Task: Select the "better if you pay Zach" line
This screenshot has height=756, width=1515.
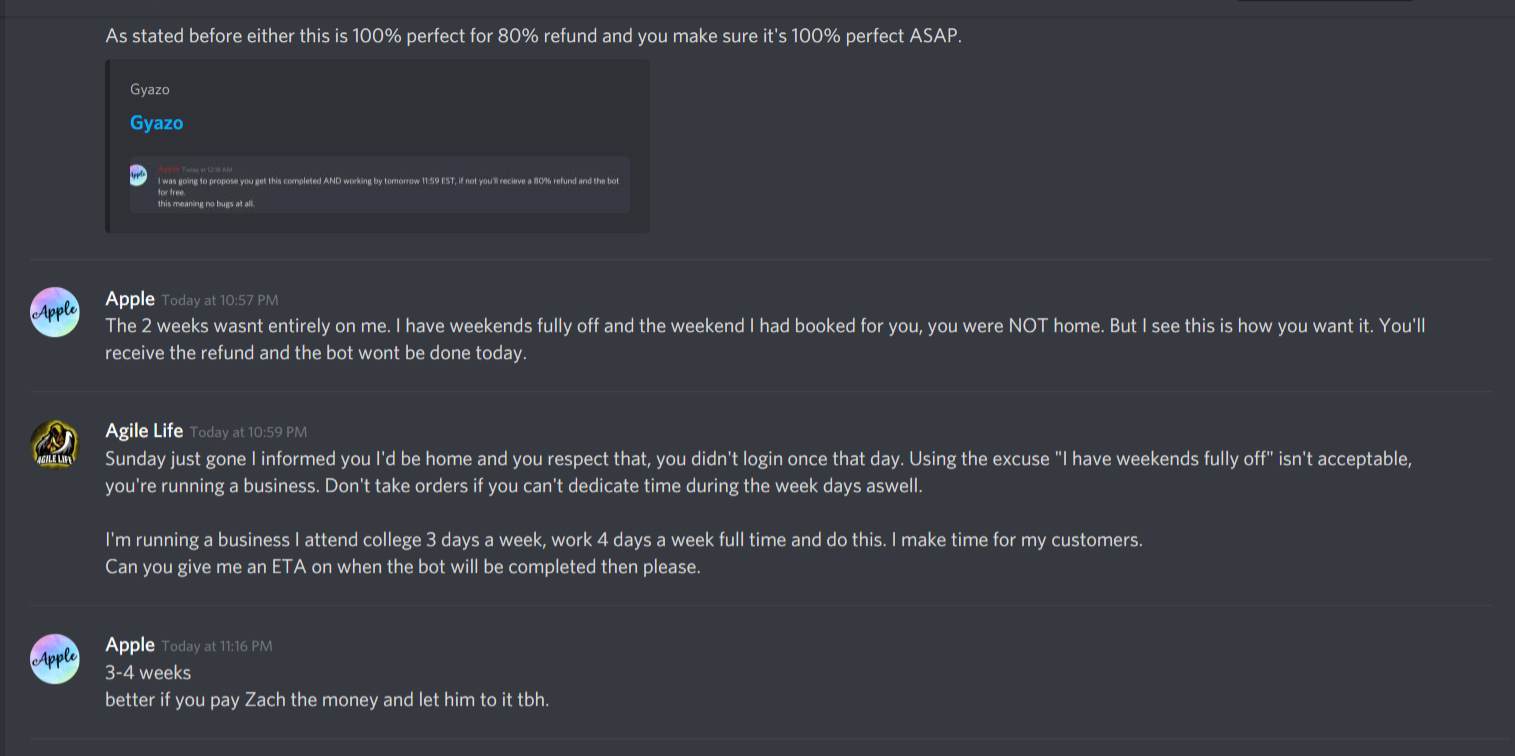Action: pos(327,699)
